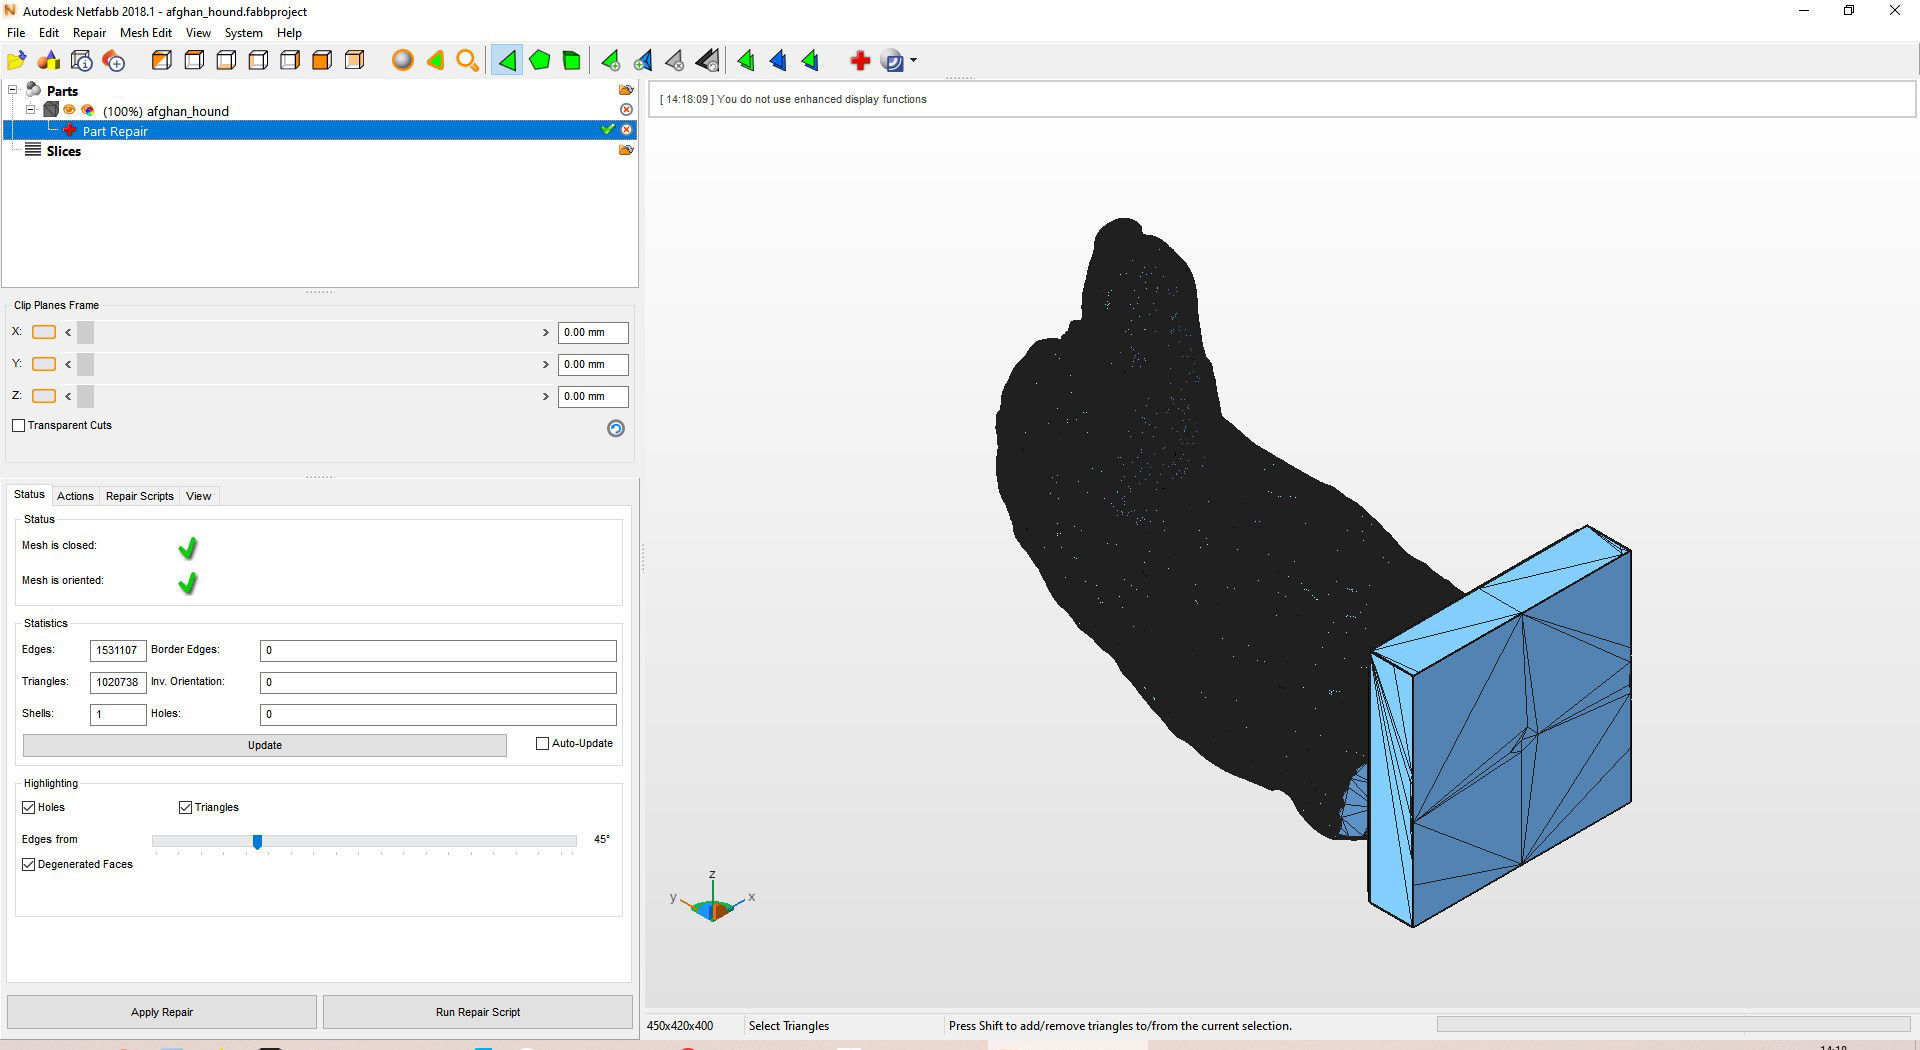Click the magnifying glass zoom icon
Screen dimensions: 1920x1050
click(x=467, y=61)
